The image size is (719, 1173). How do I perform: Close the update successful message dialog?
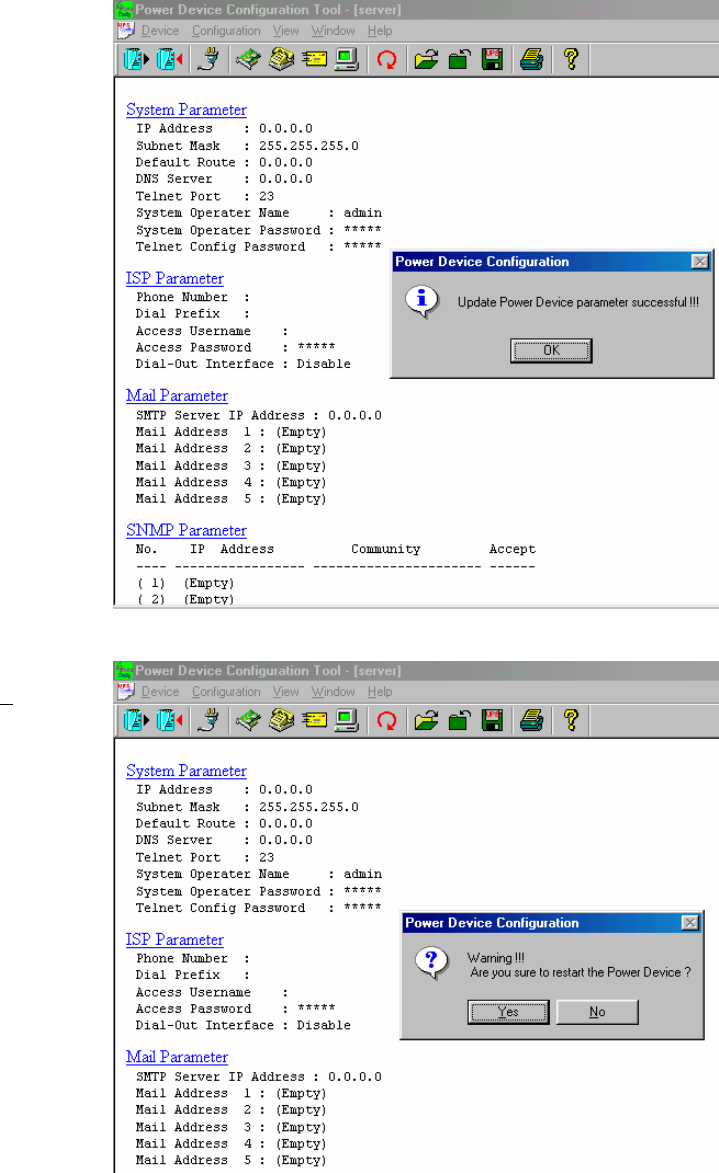click(700, 261)
